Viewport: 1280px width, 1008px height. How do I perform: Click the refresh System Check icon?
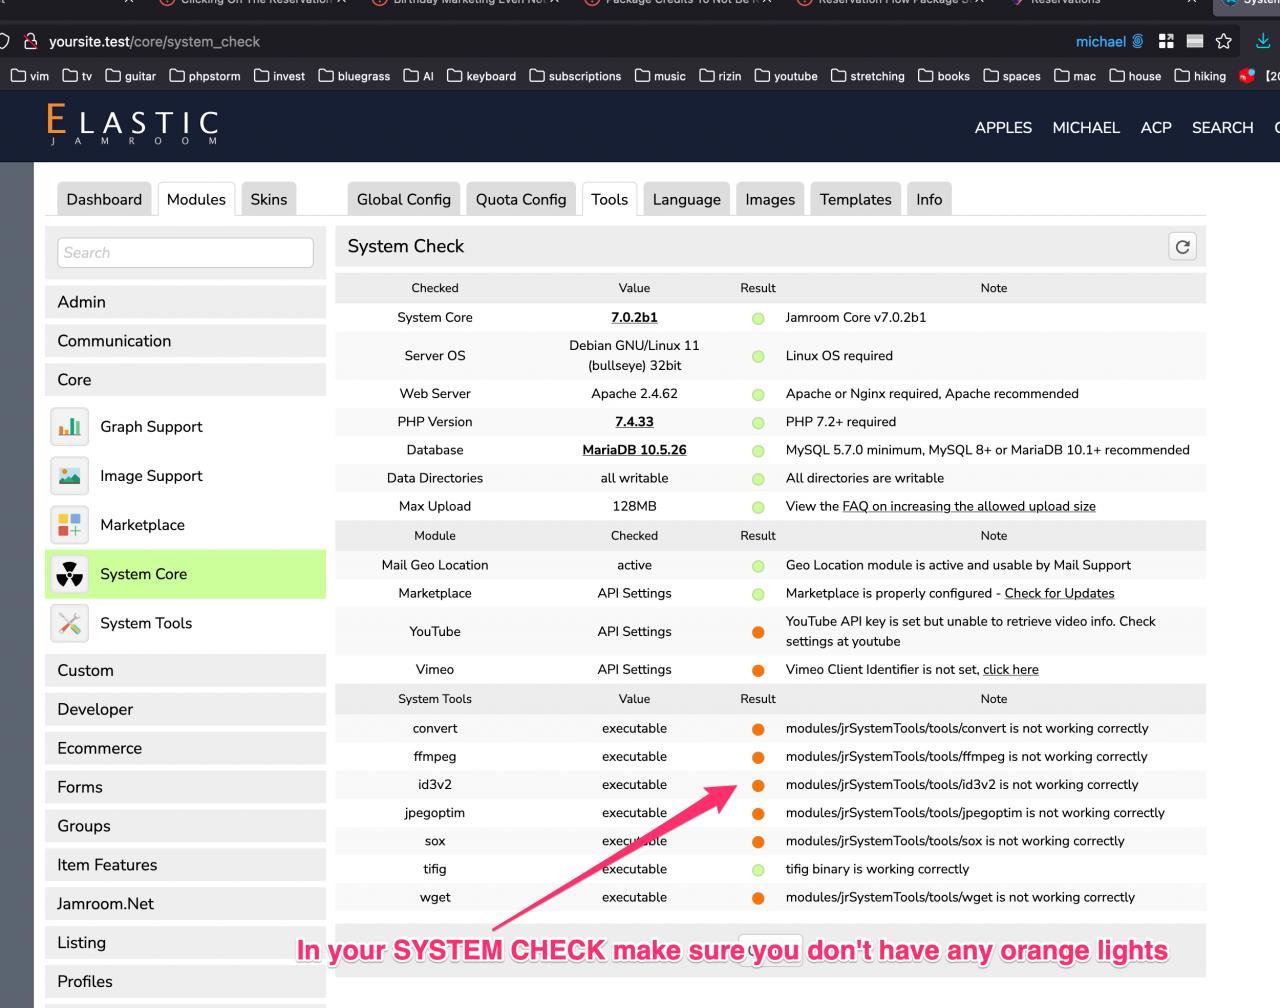[1182, 247]
